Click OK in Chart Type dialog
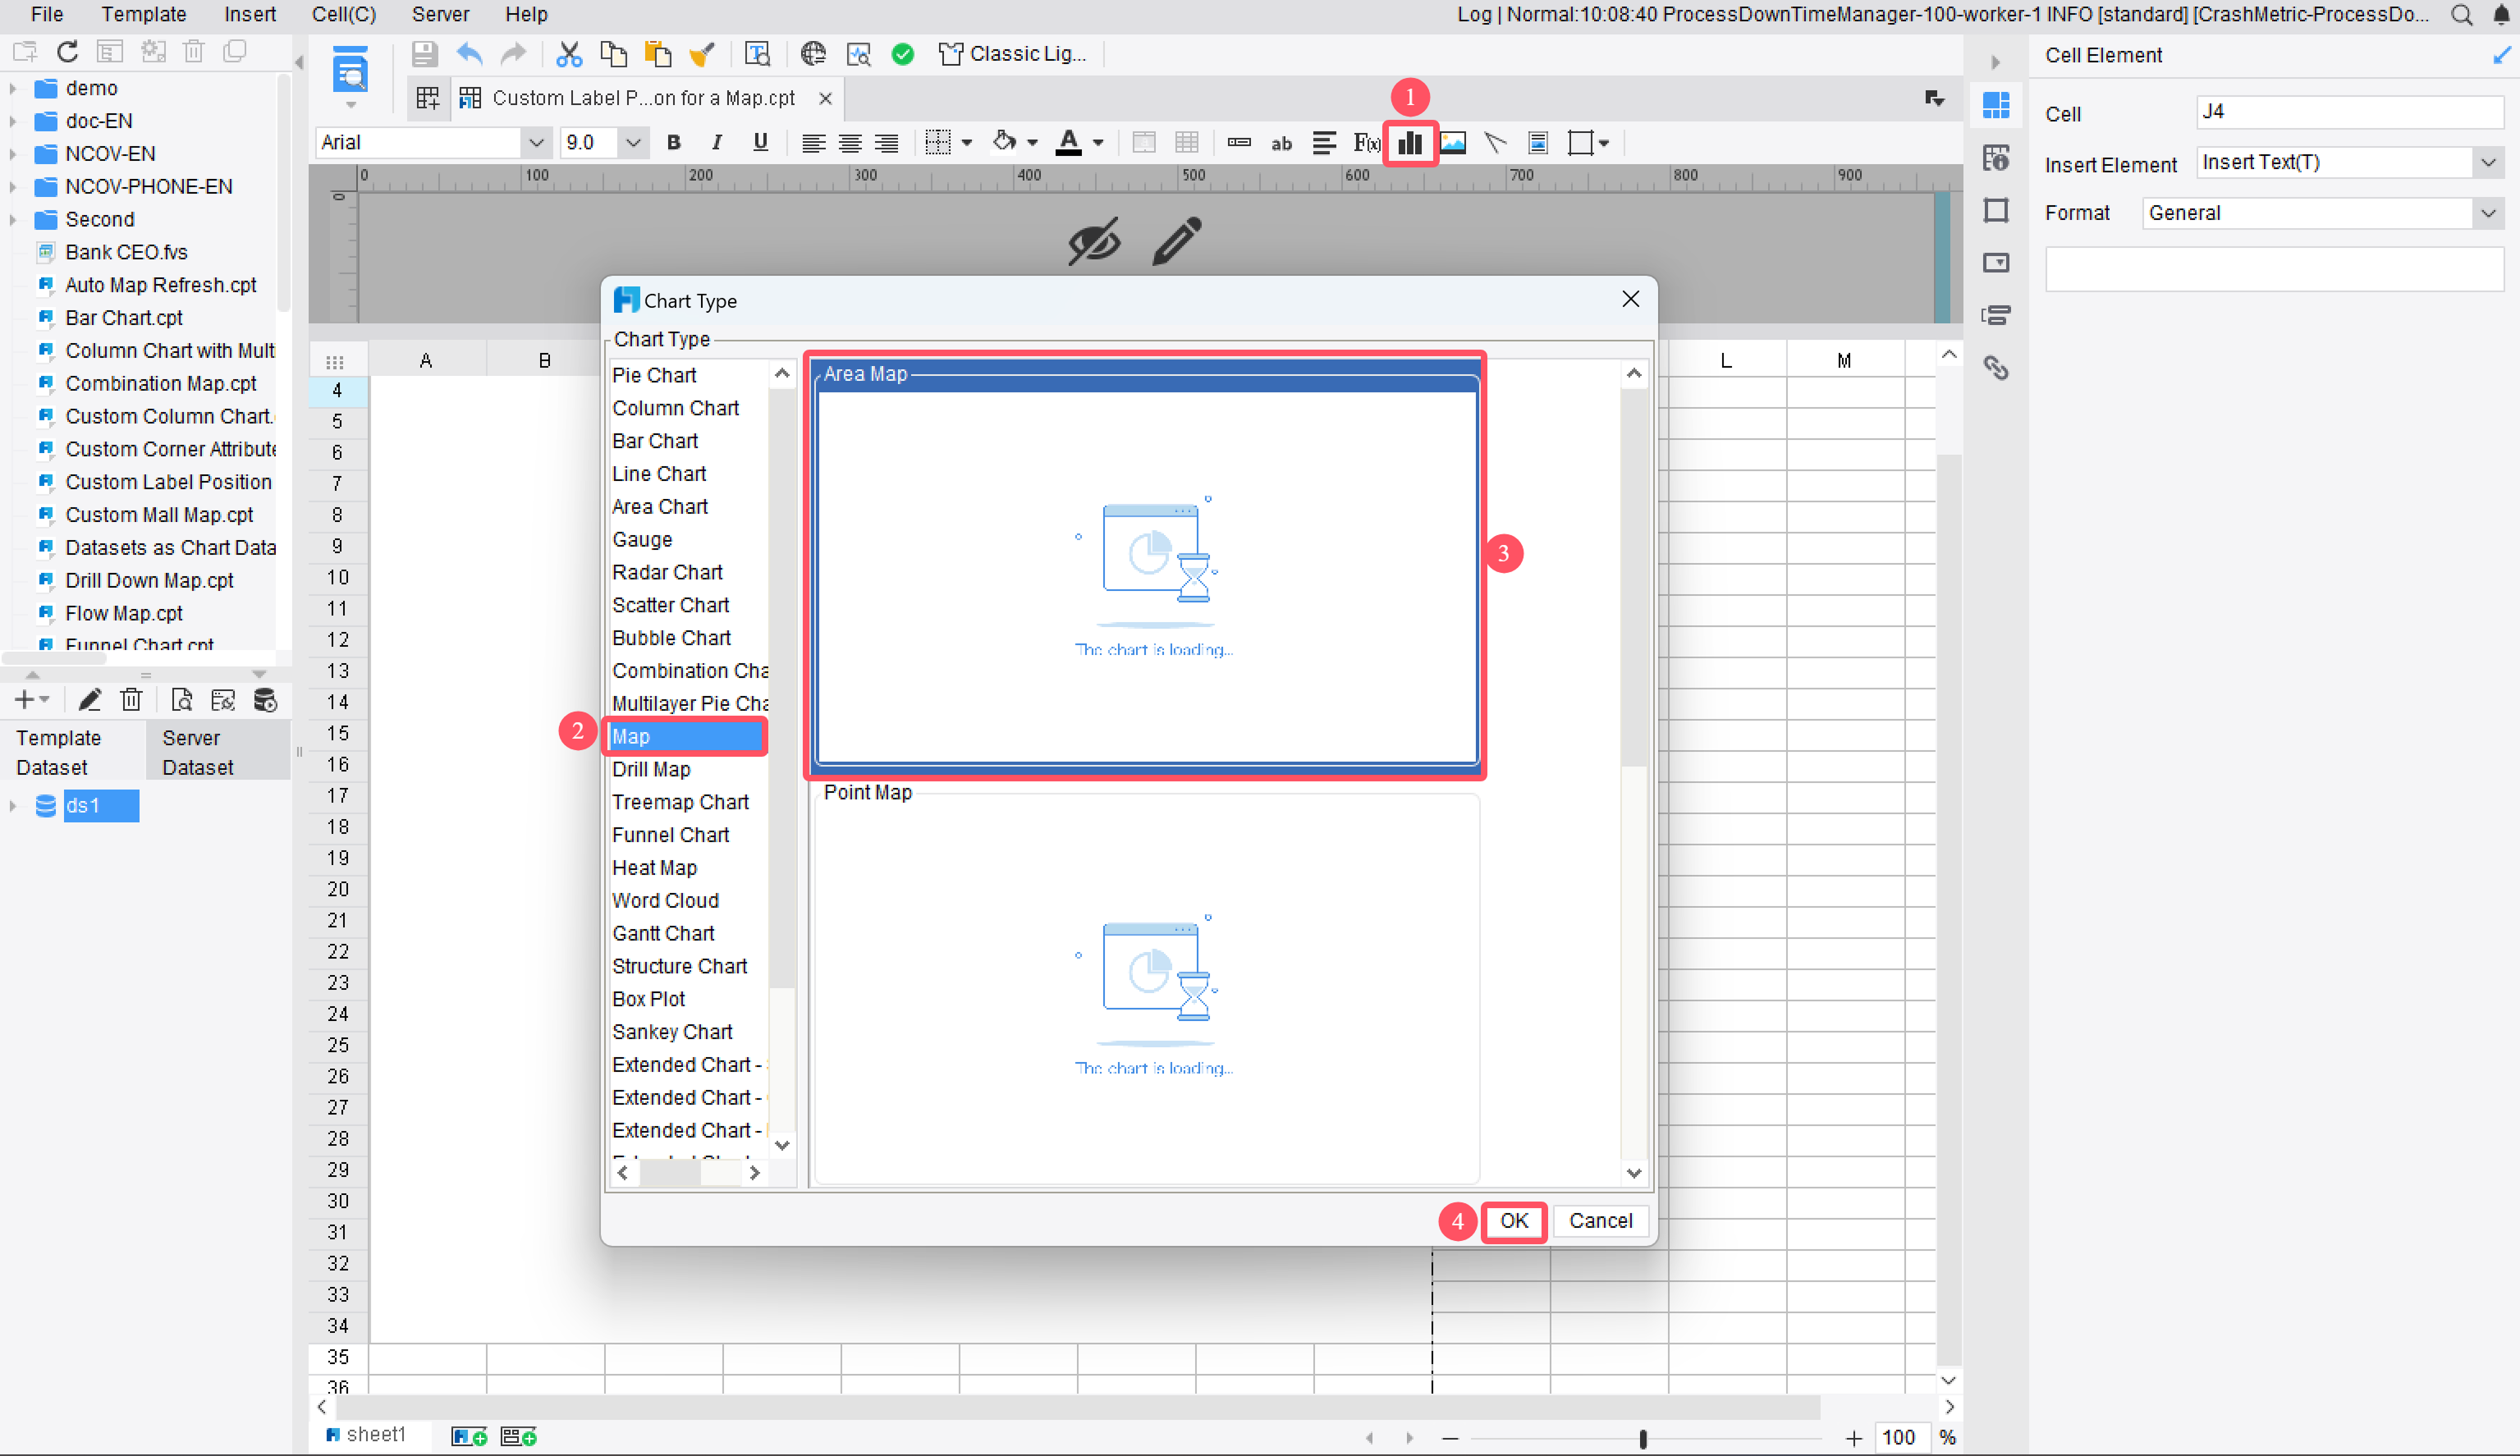The width and height of the screenshot is (2520, 1456). click(1514, 1221)
